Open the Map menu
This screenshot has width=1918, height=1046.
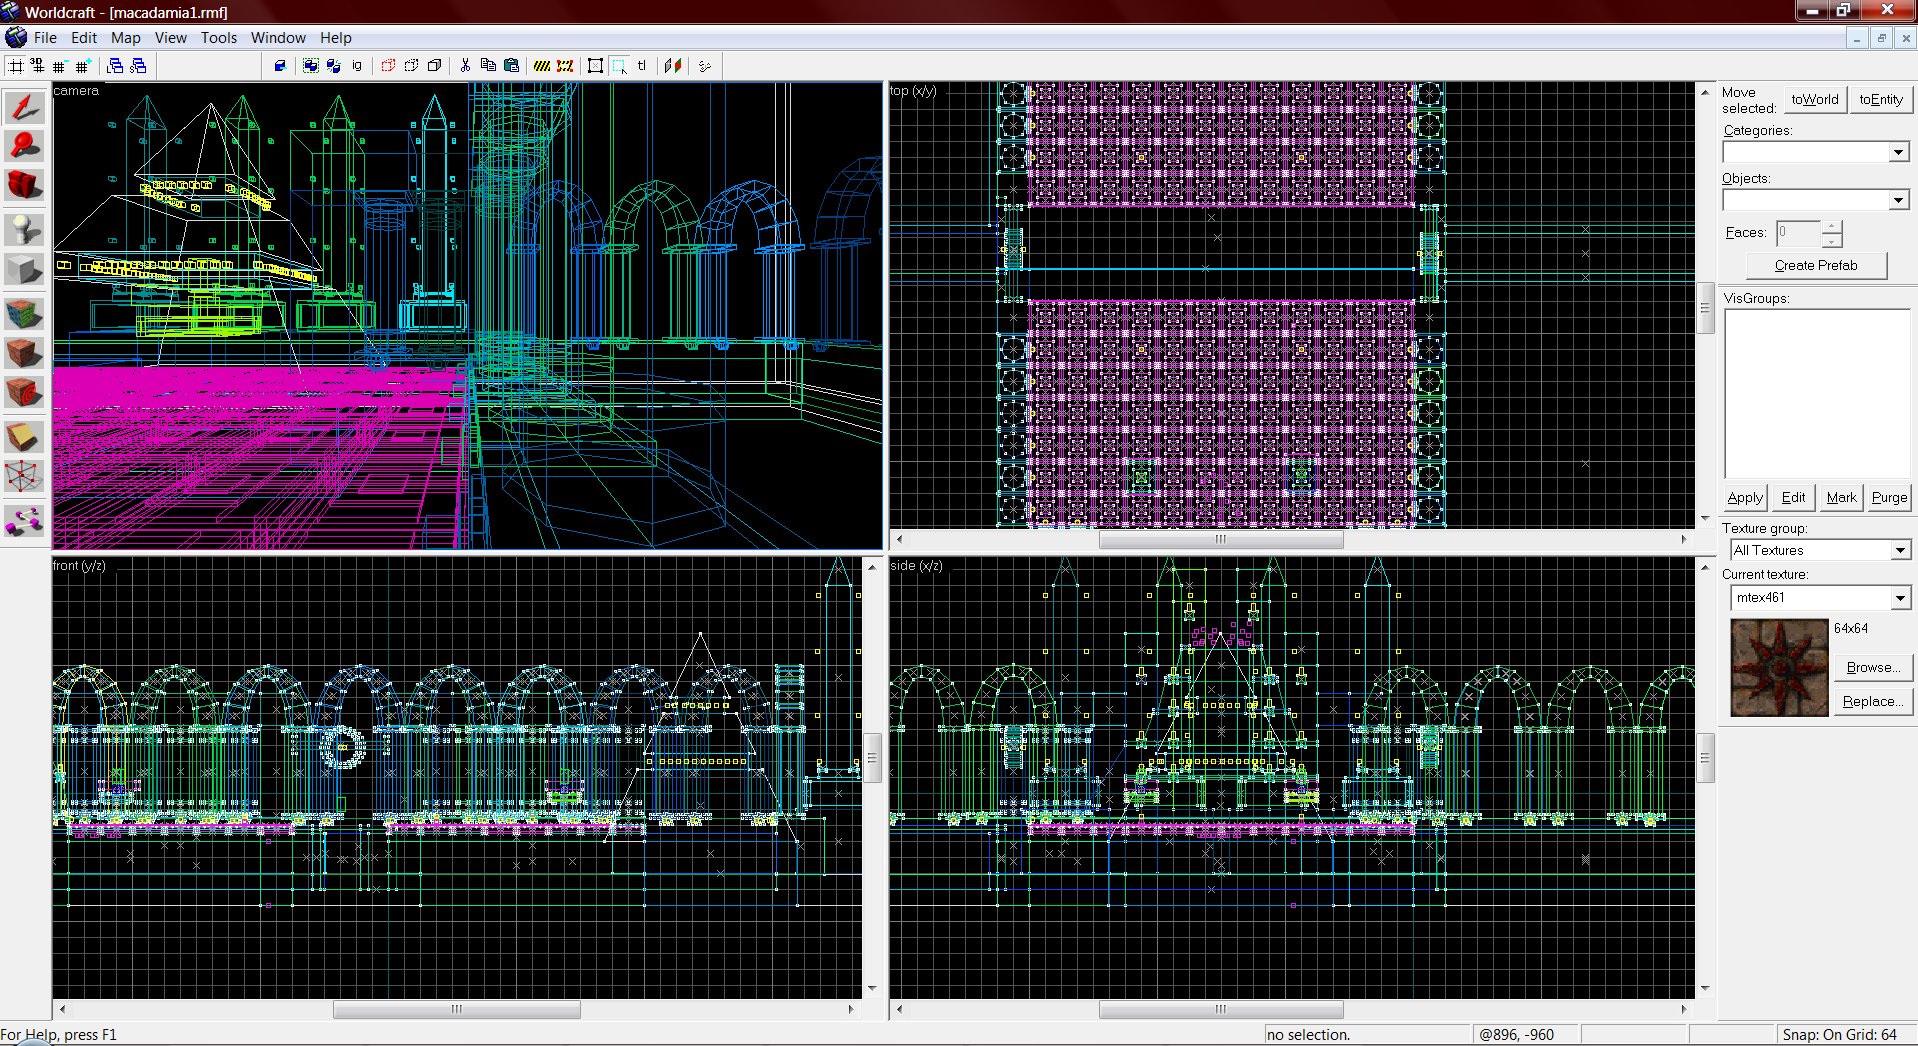tap(125, 38)
